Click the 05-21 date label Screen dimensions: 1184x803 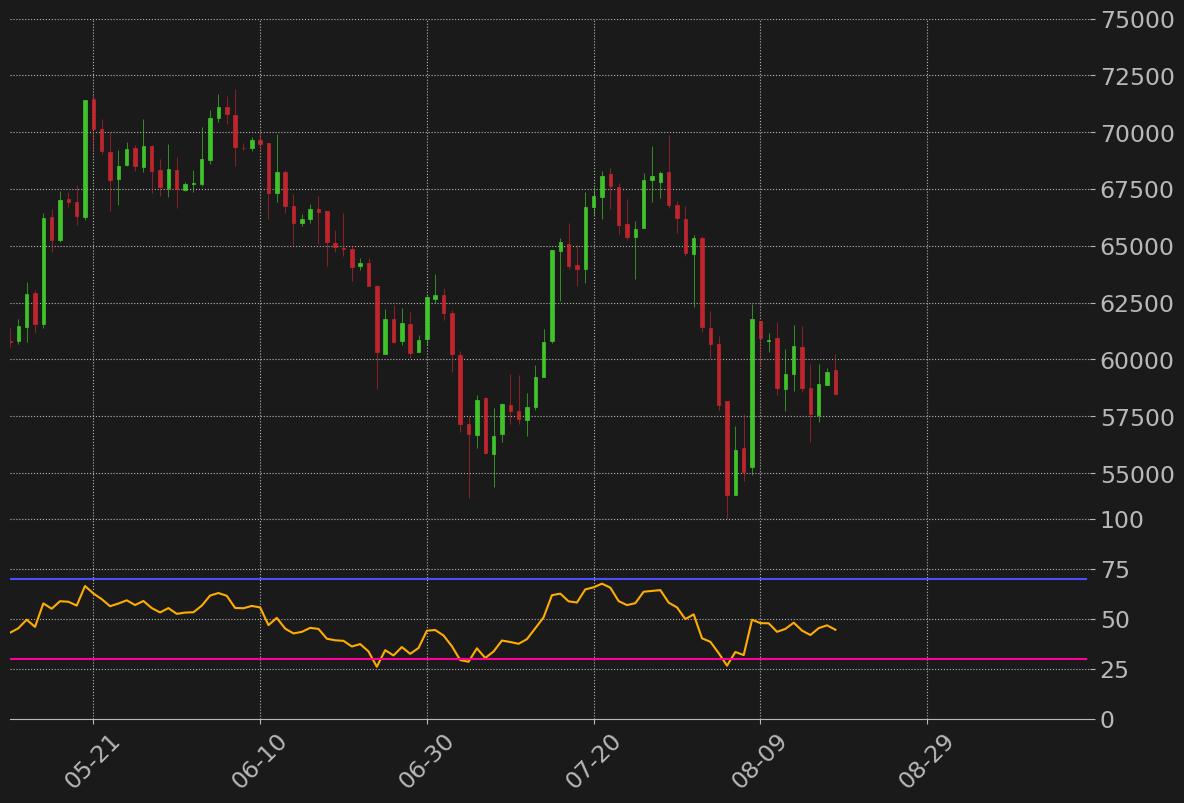(x=92, y=761)
